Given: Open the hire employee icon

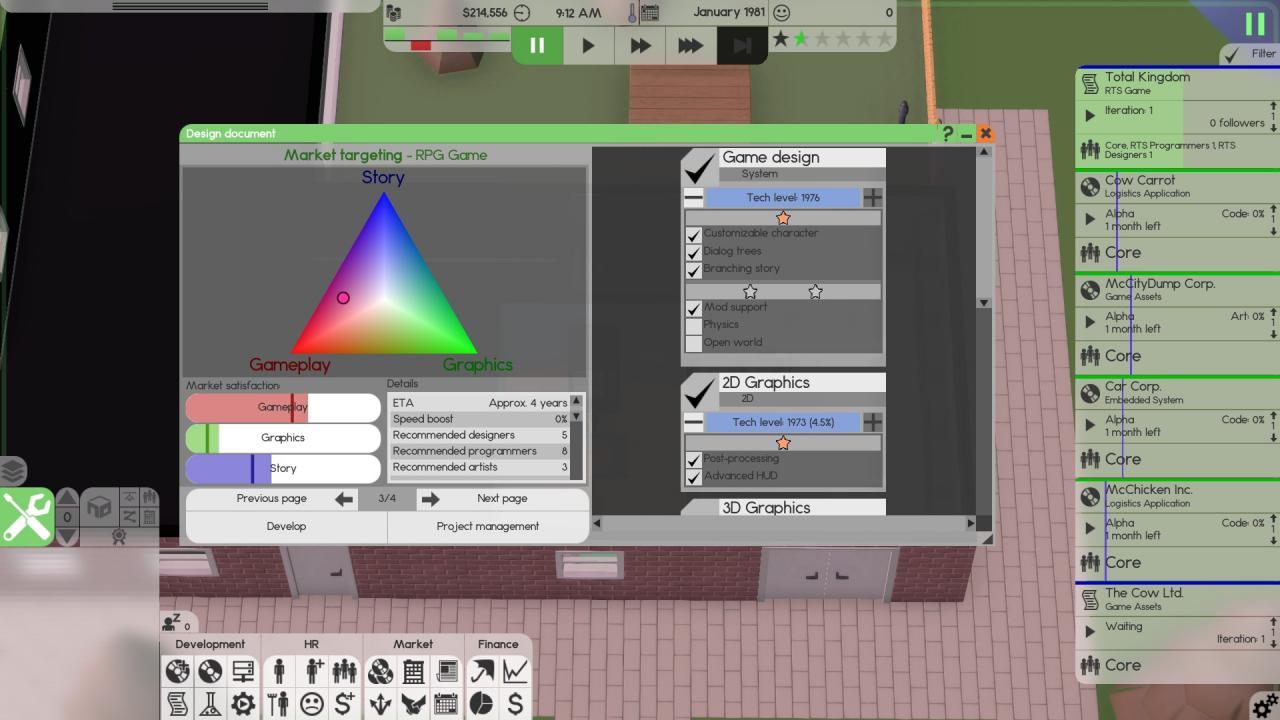Looking at the screenshot, I should pos(313,671).
